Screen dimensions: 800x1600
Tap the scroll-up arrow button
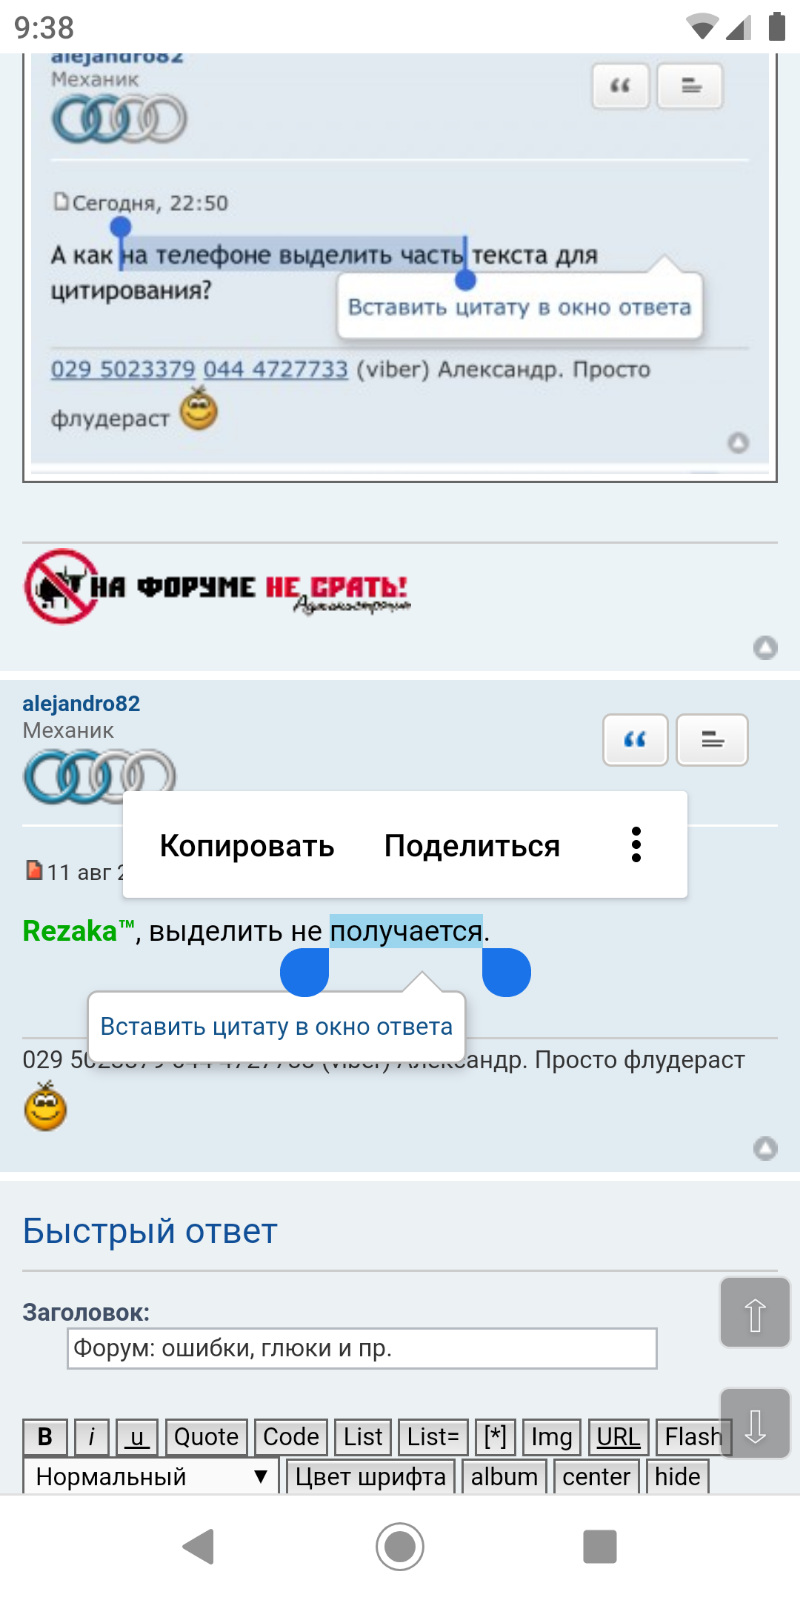point(755,1313)
